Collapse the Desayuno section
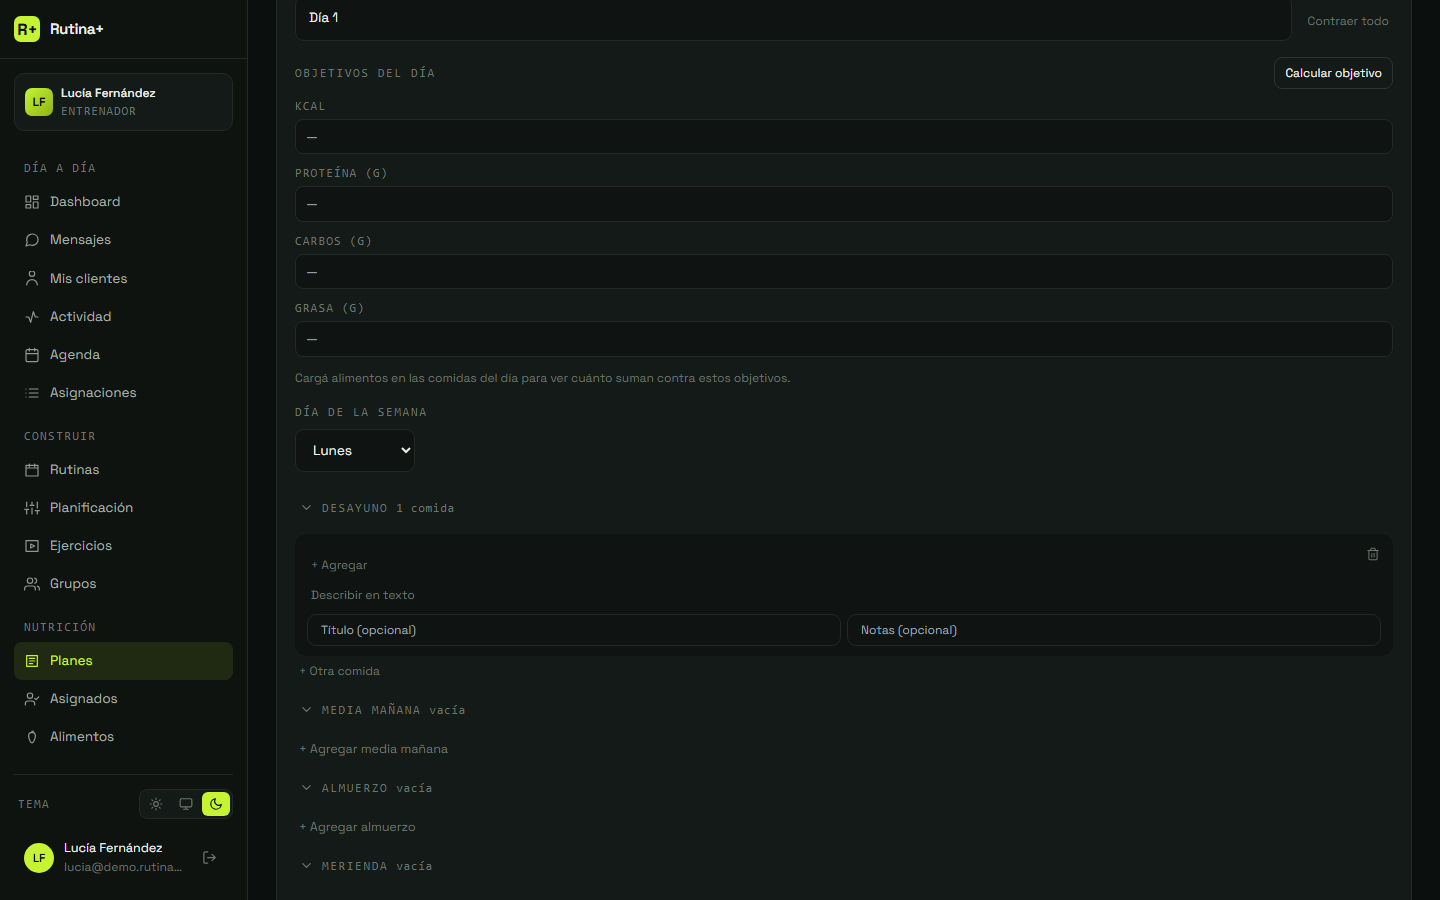The width and height of the screenshot is (1440, 900). click(306, 508)
